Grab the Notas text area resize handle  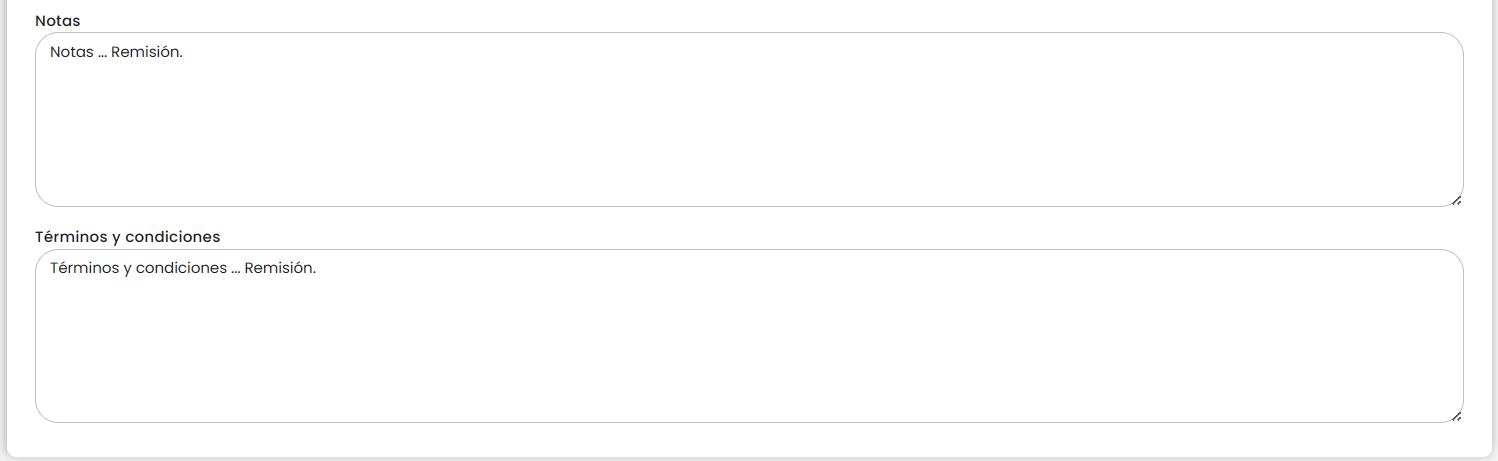(x=1456, y=200)
